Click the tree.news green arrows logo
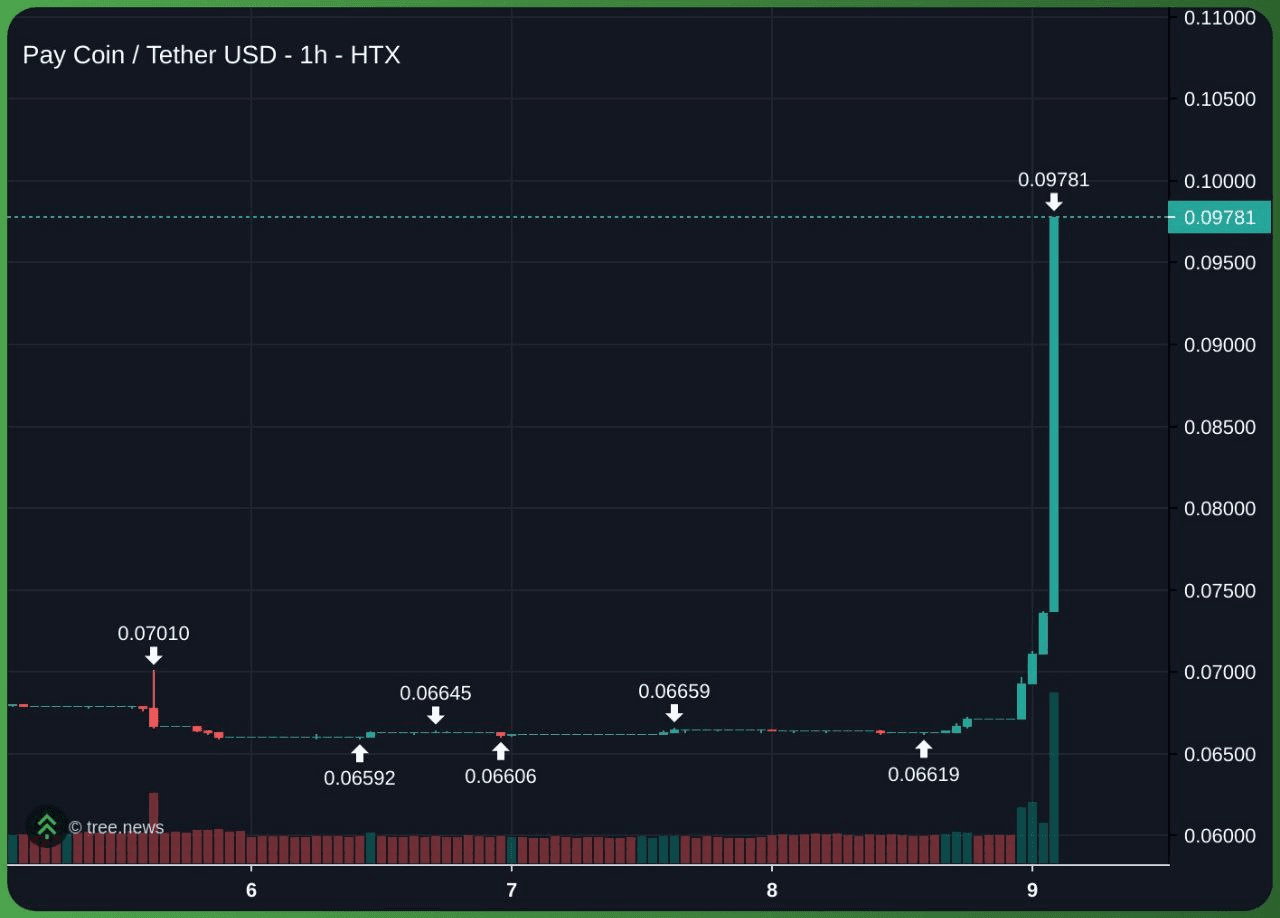Image resolution: width=1280 pixels, height=918 pixels. pyautogui.click(x=46, y=826)
